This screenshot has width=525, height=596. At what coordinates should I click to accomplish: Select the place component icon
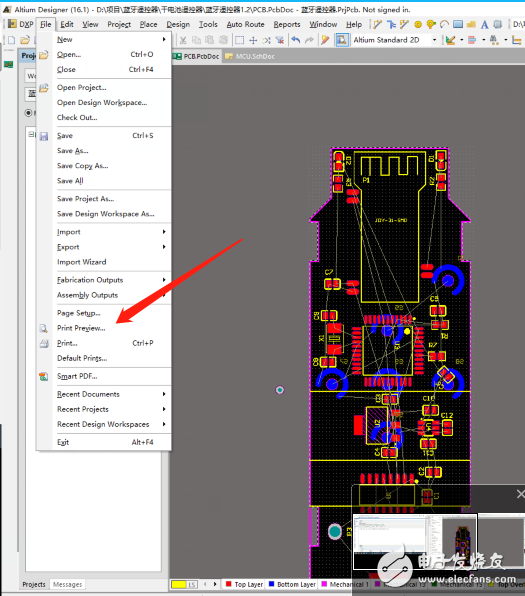[x=498, y=24]
